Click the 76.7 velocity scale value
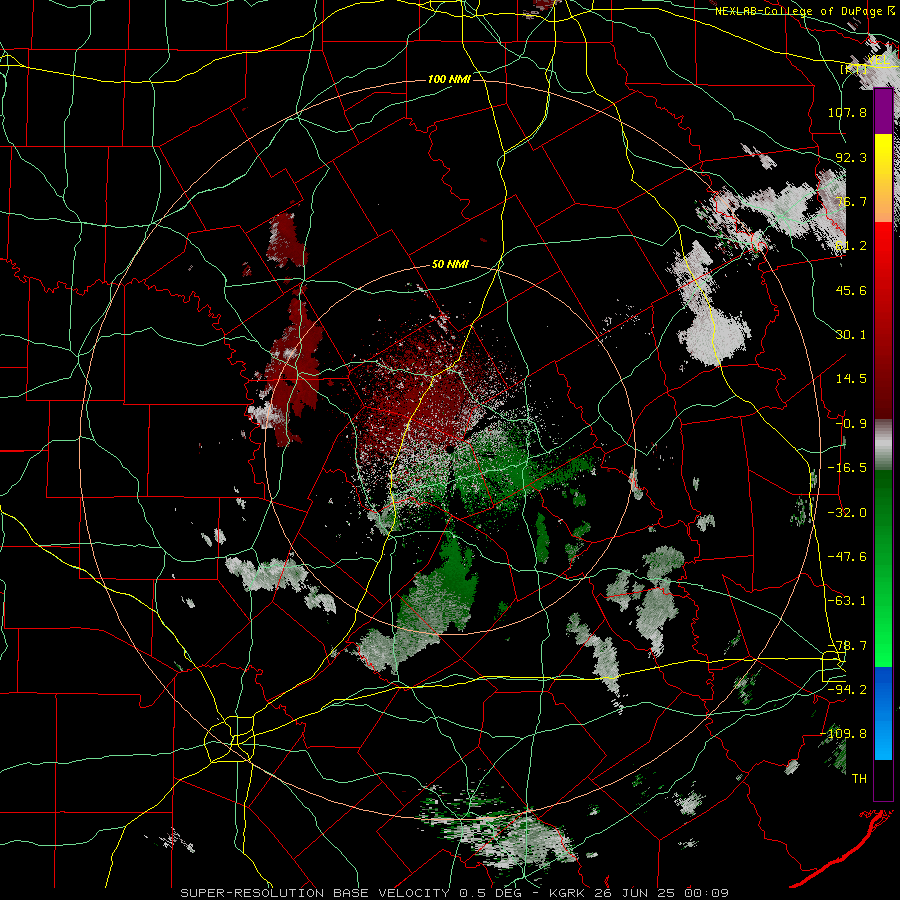This screenshot has width=900, height=900. coord(851,201)
